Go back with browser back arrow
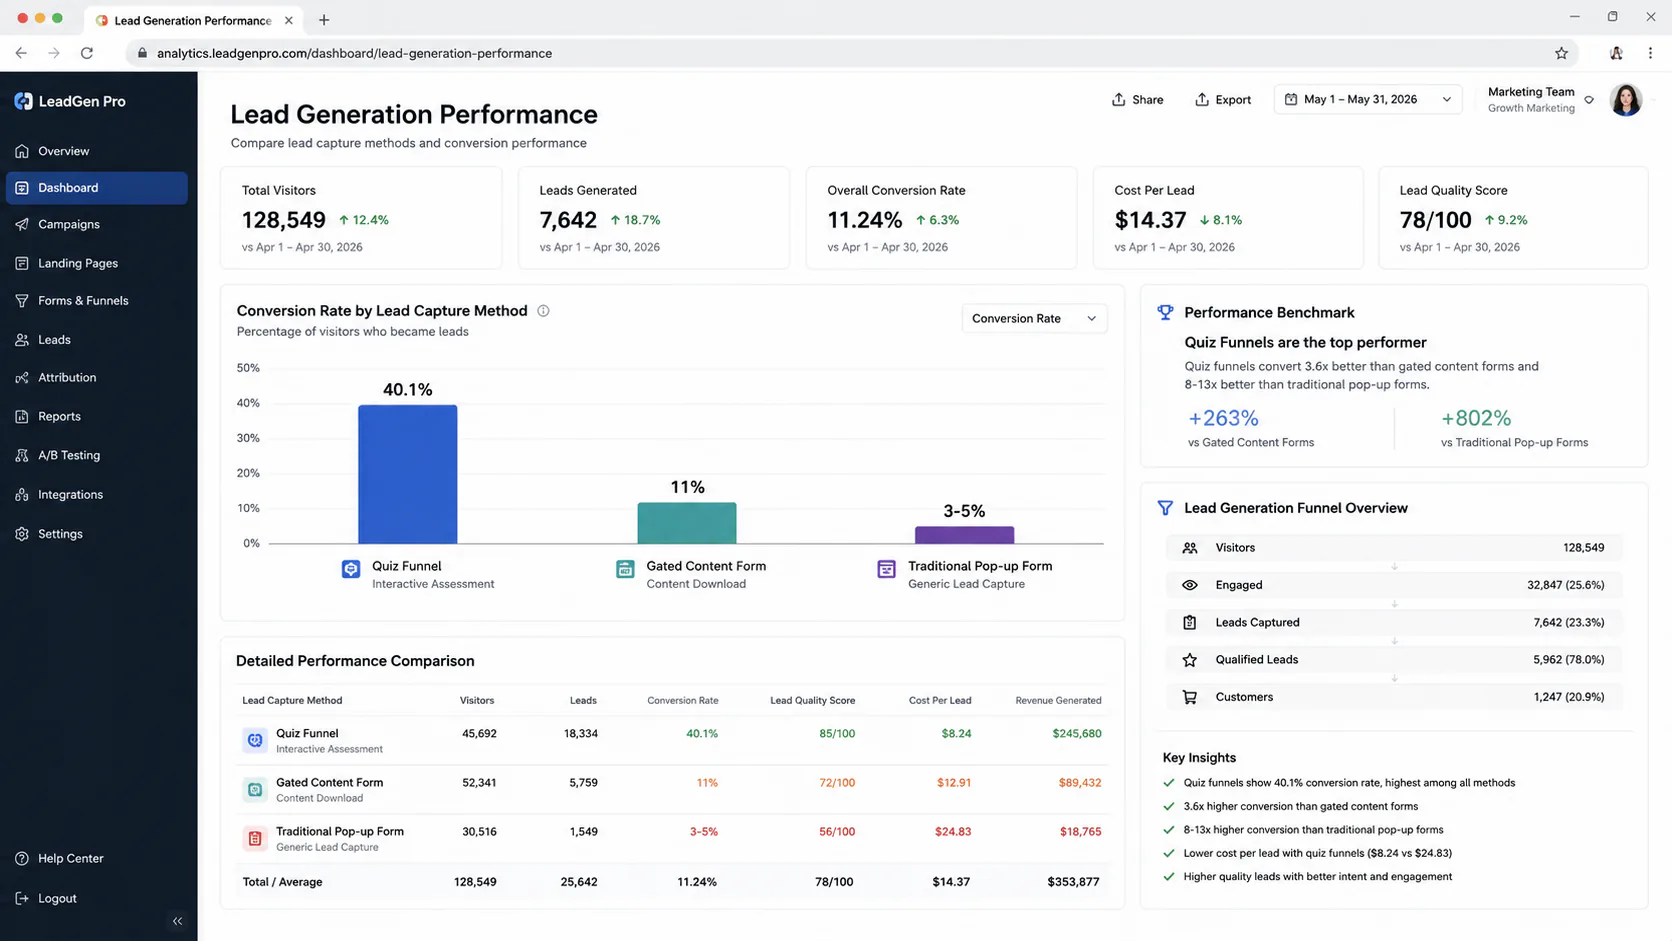This screenshot has width=1672, height=941. point(21,53)
